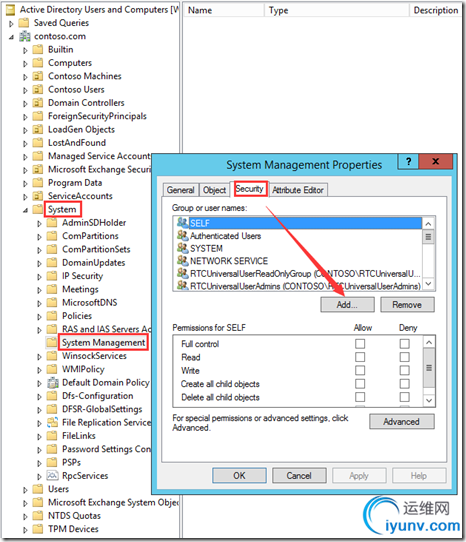
Task: Check Allow for Create all child objects
Action: coord(360,384)
